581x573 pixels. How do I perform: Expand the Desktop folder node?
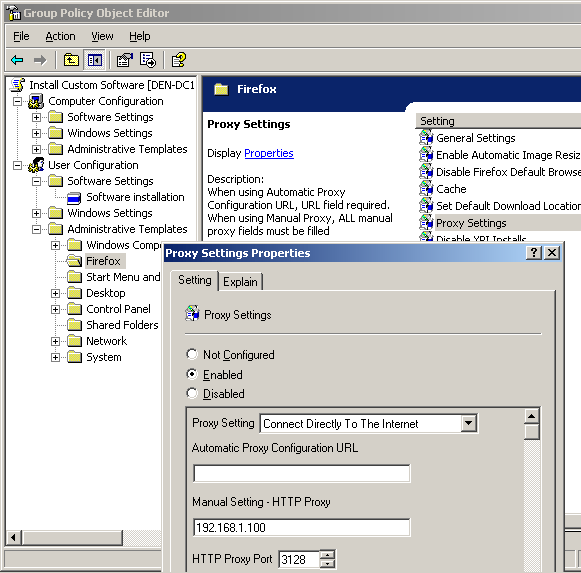tap(55, 294)
